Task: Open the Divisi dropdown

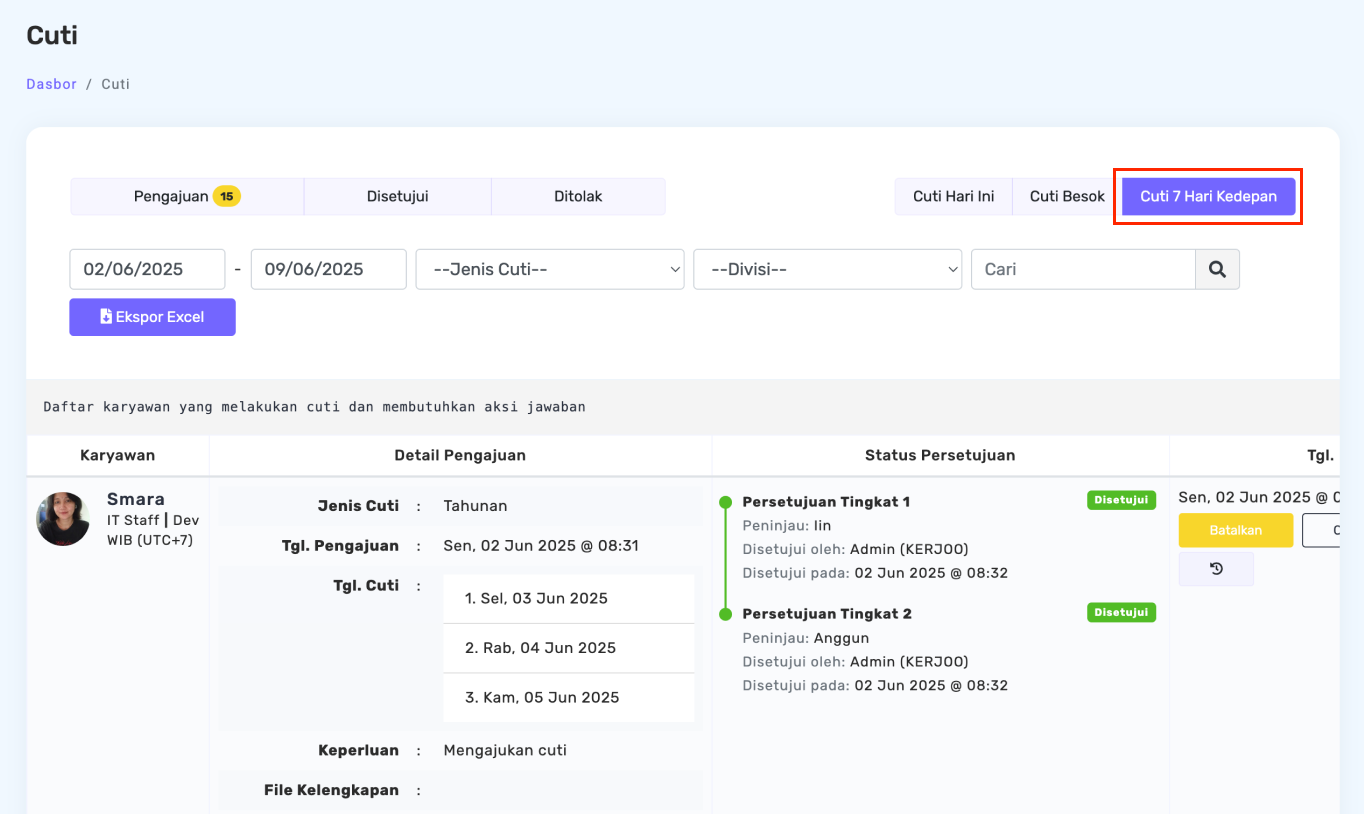Action: click(827, 269)
